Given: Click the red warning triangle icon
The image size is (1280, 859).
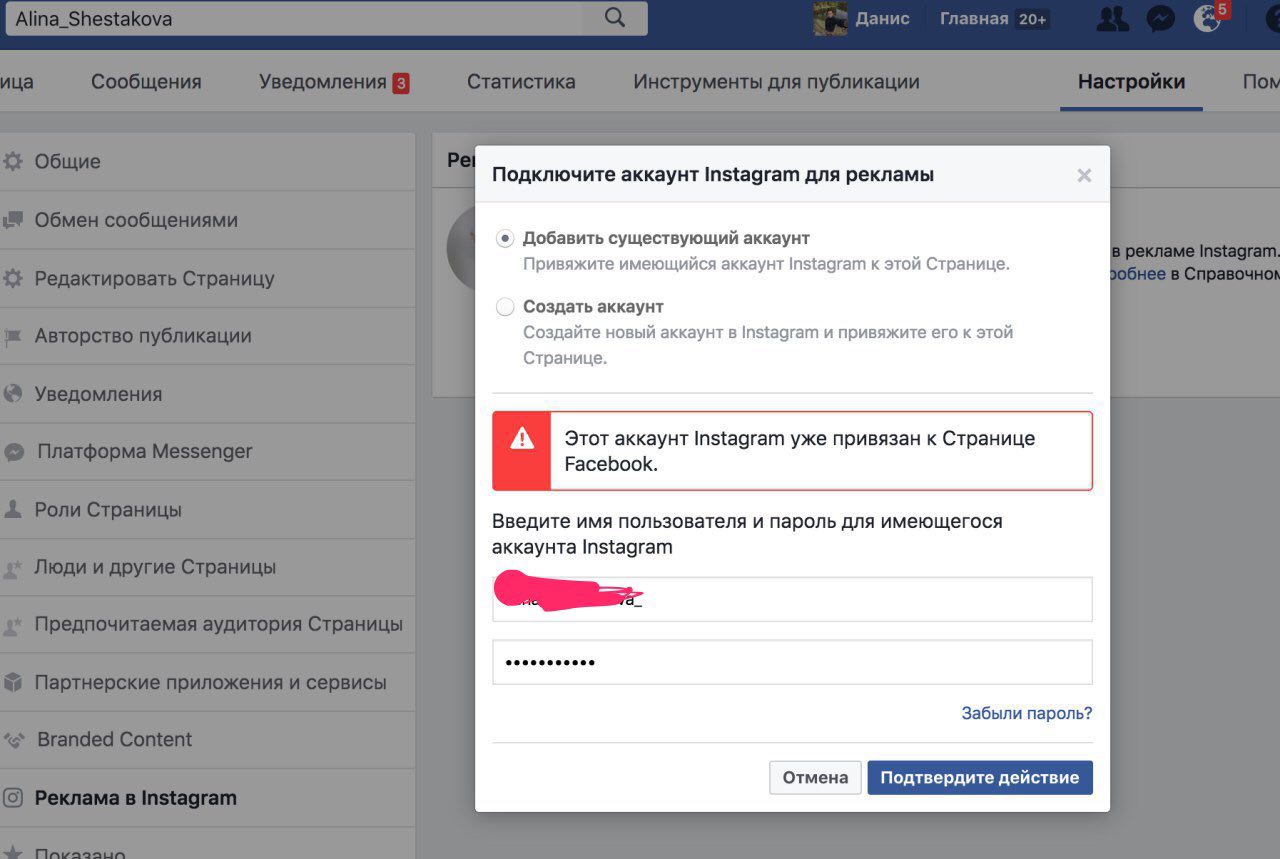Looking at the screenshot, I should pos(522,438).
